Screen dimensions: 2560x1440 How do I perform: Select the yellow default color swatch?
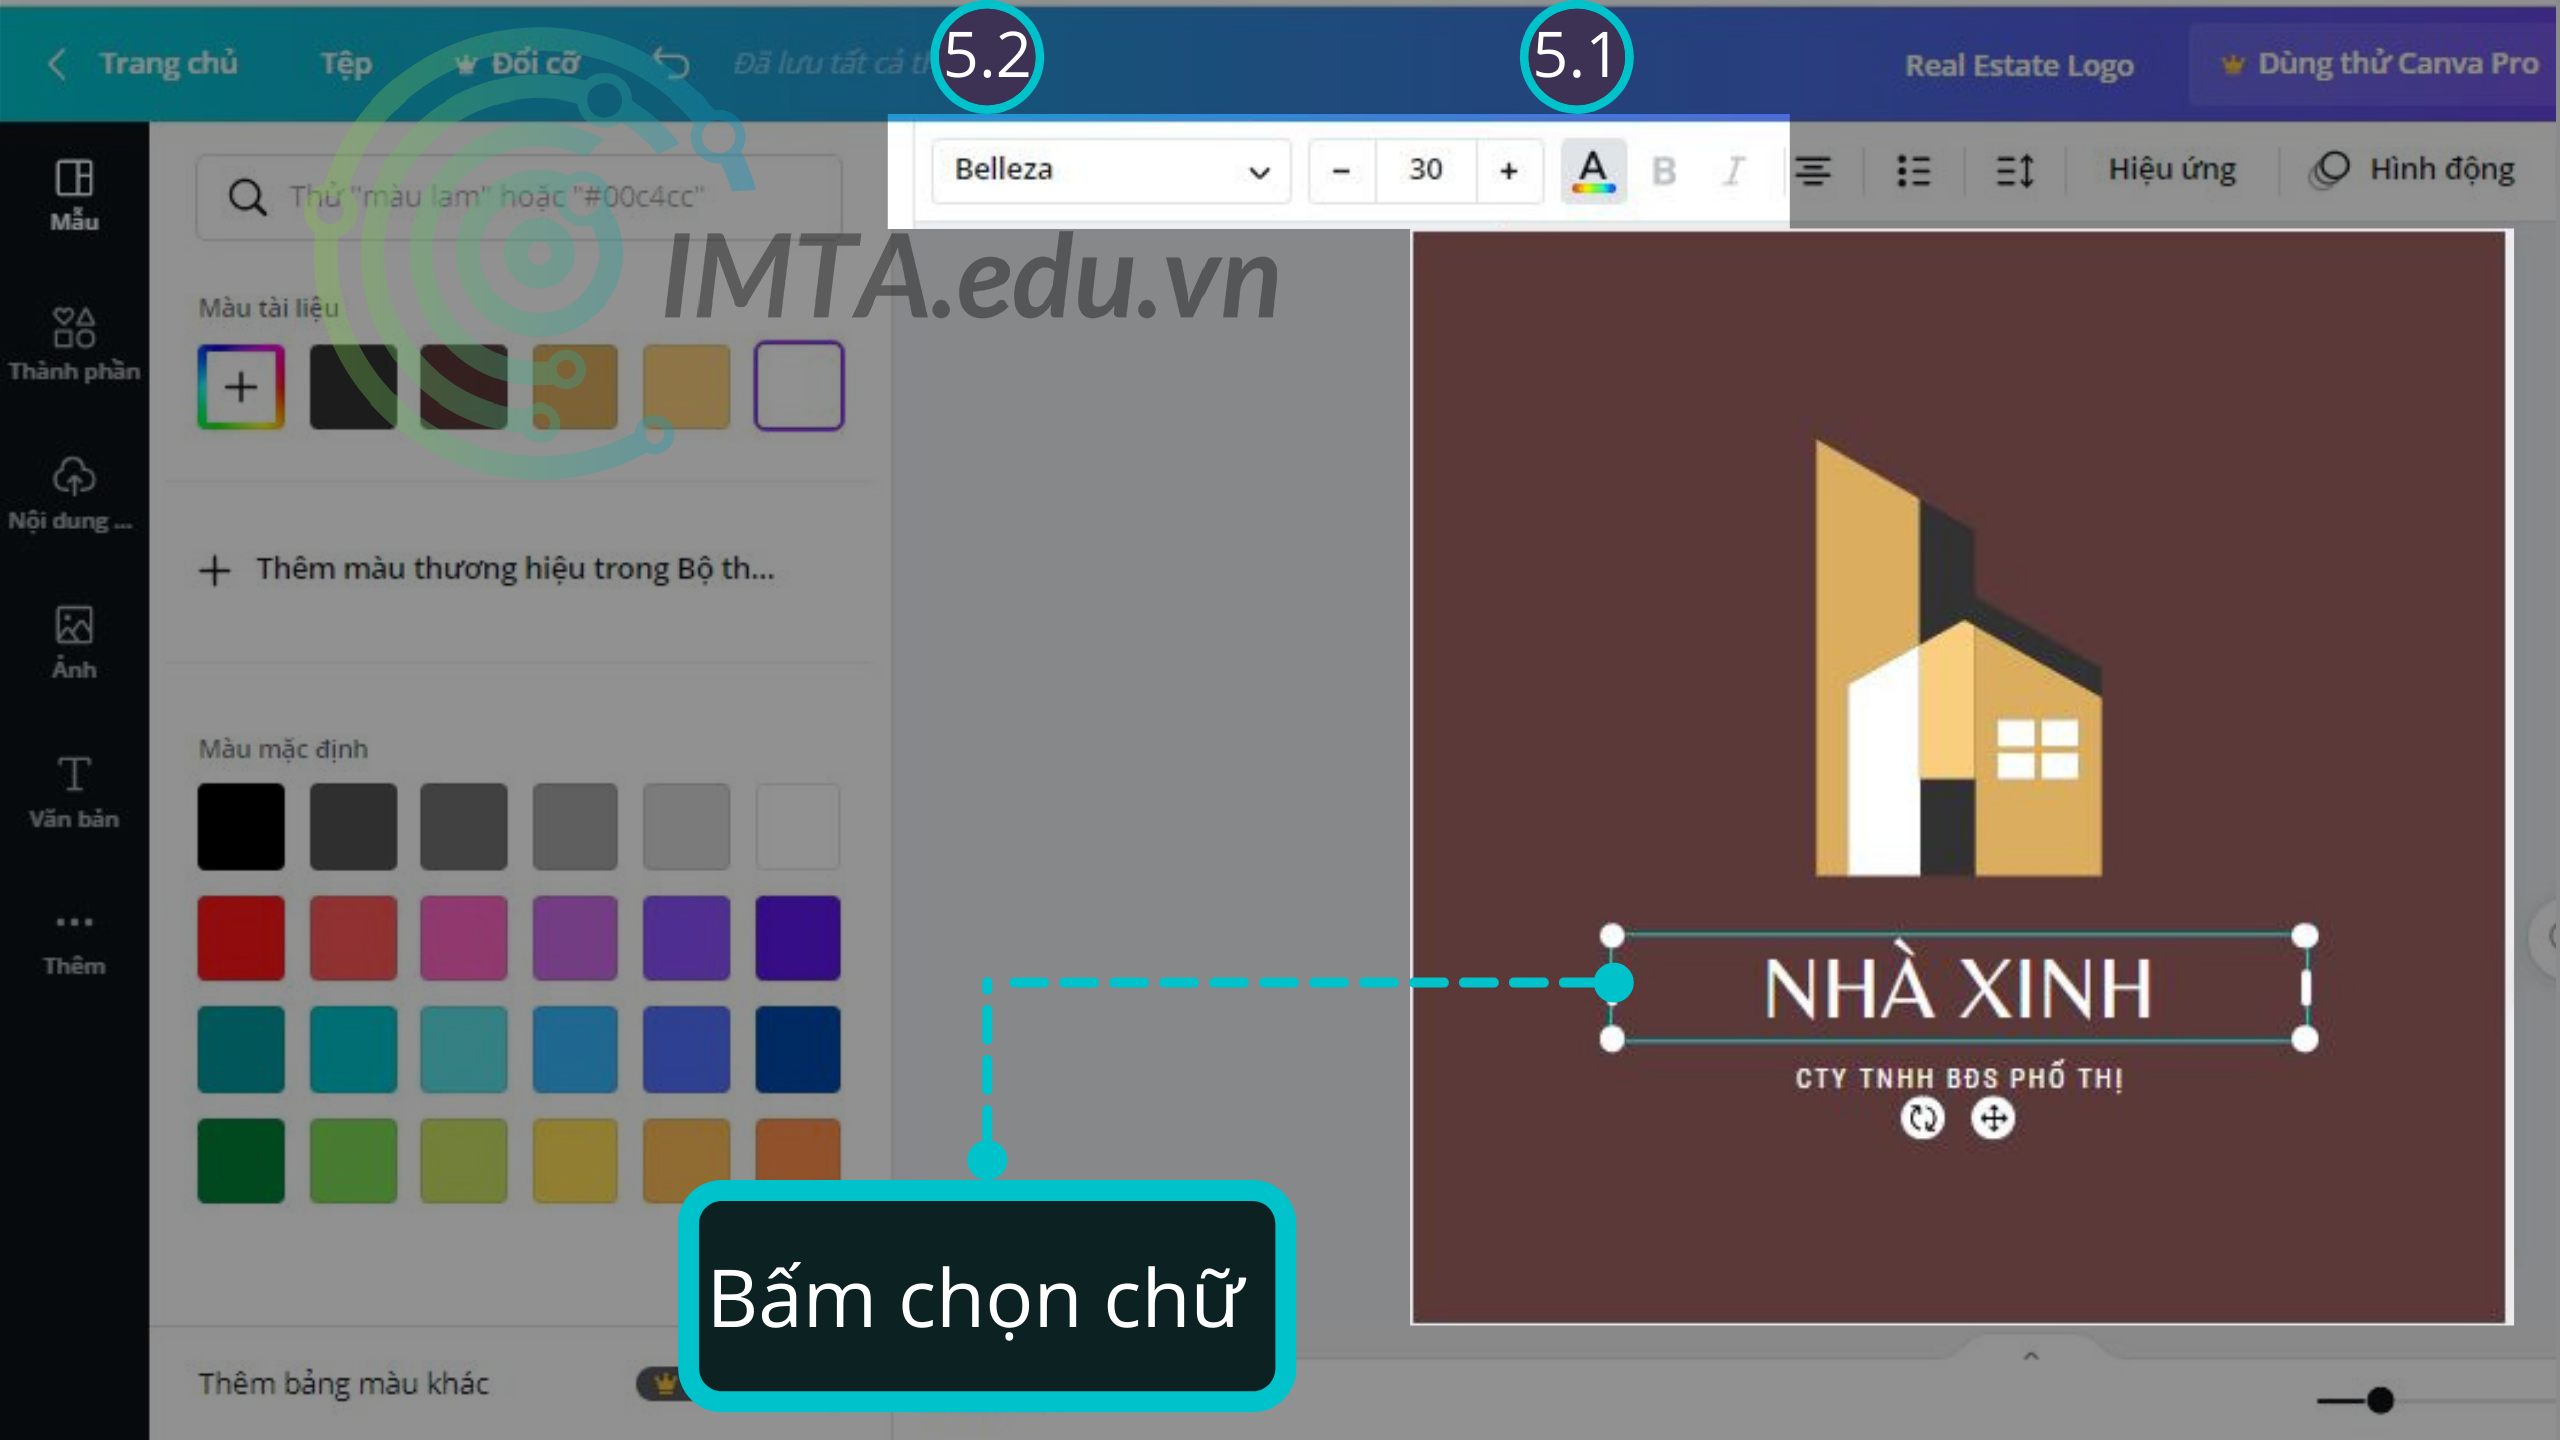(x=575, y=1161)
